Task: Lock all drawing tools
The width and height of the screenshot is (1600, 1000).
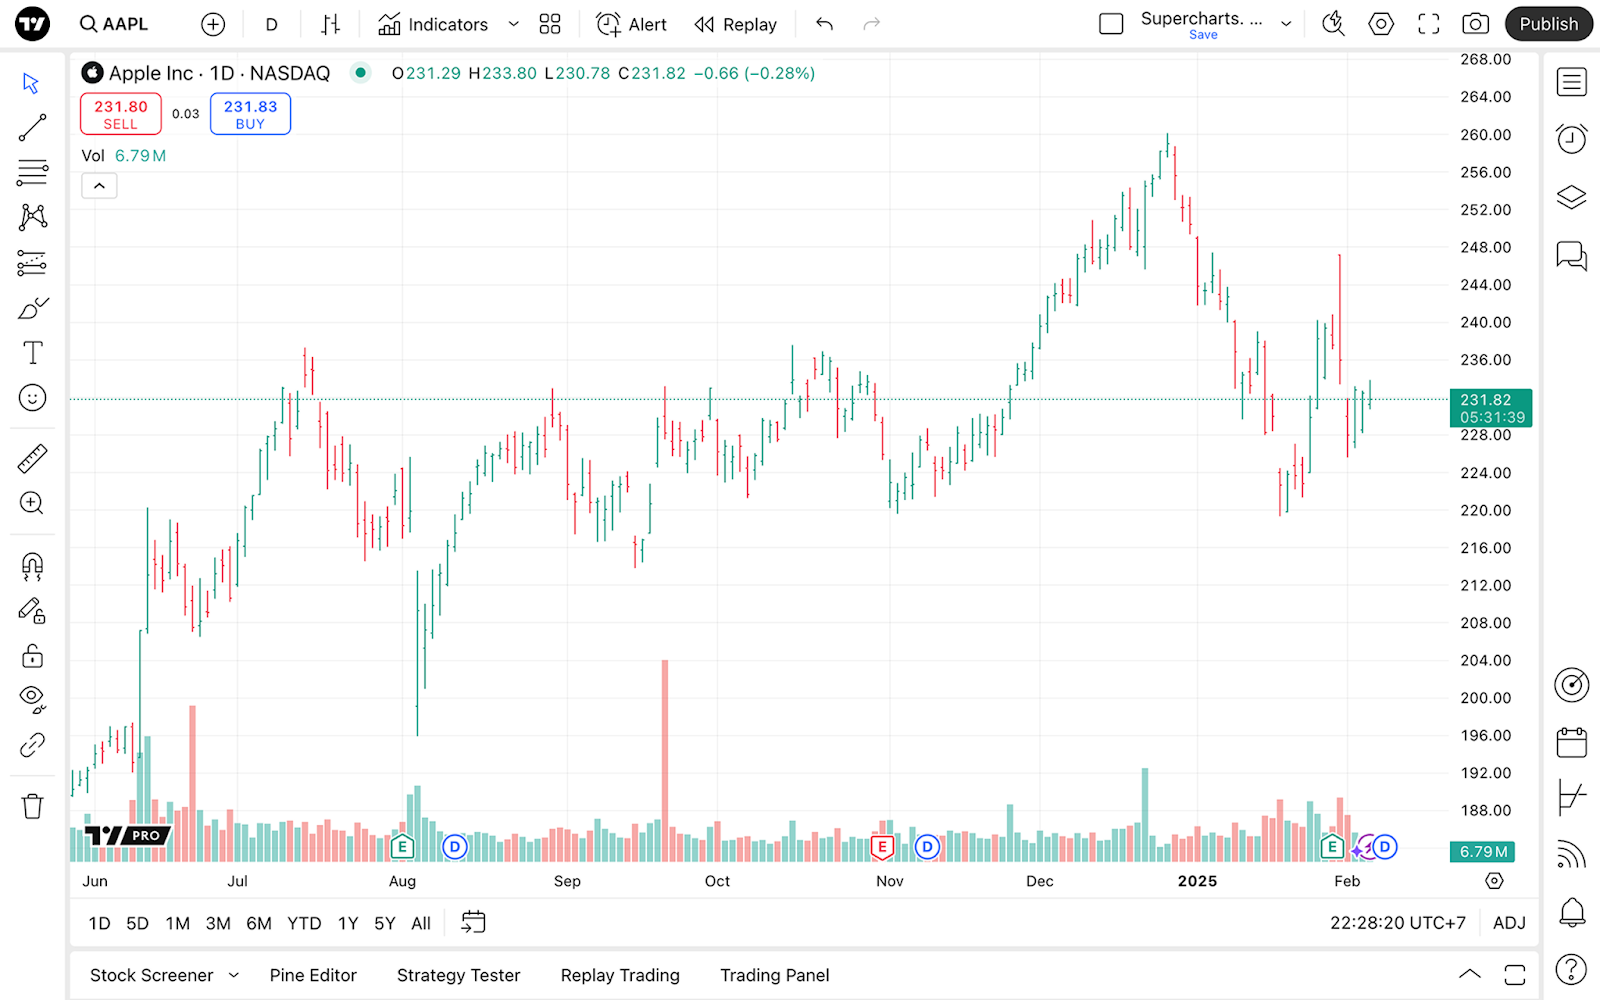Action: click(32, 656)
